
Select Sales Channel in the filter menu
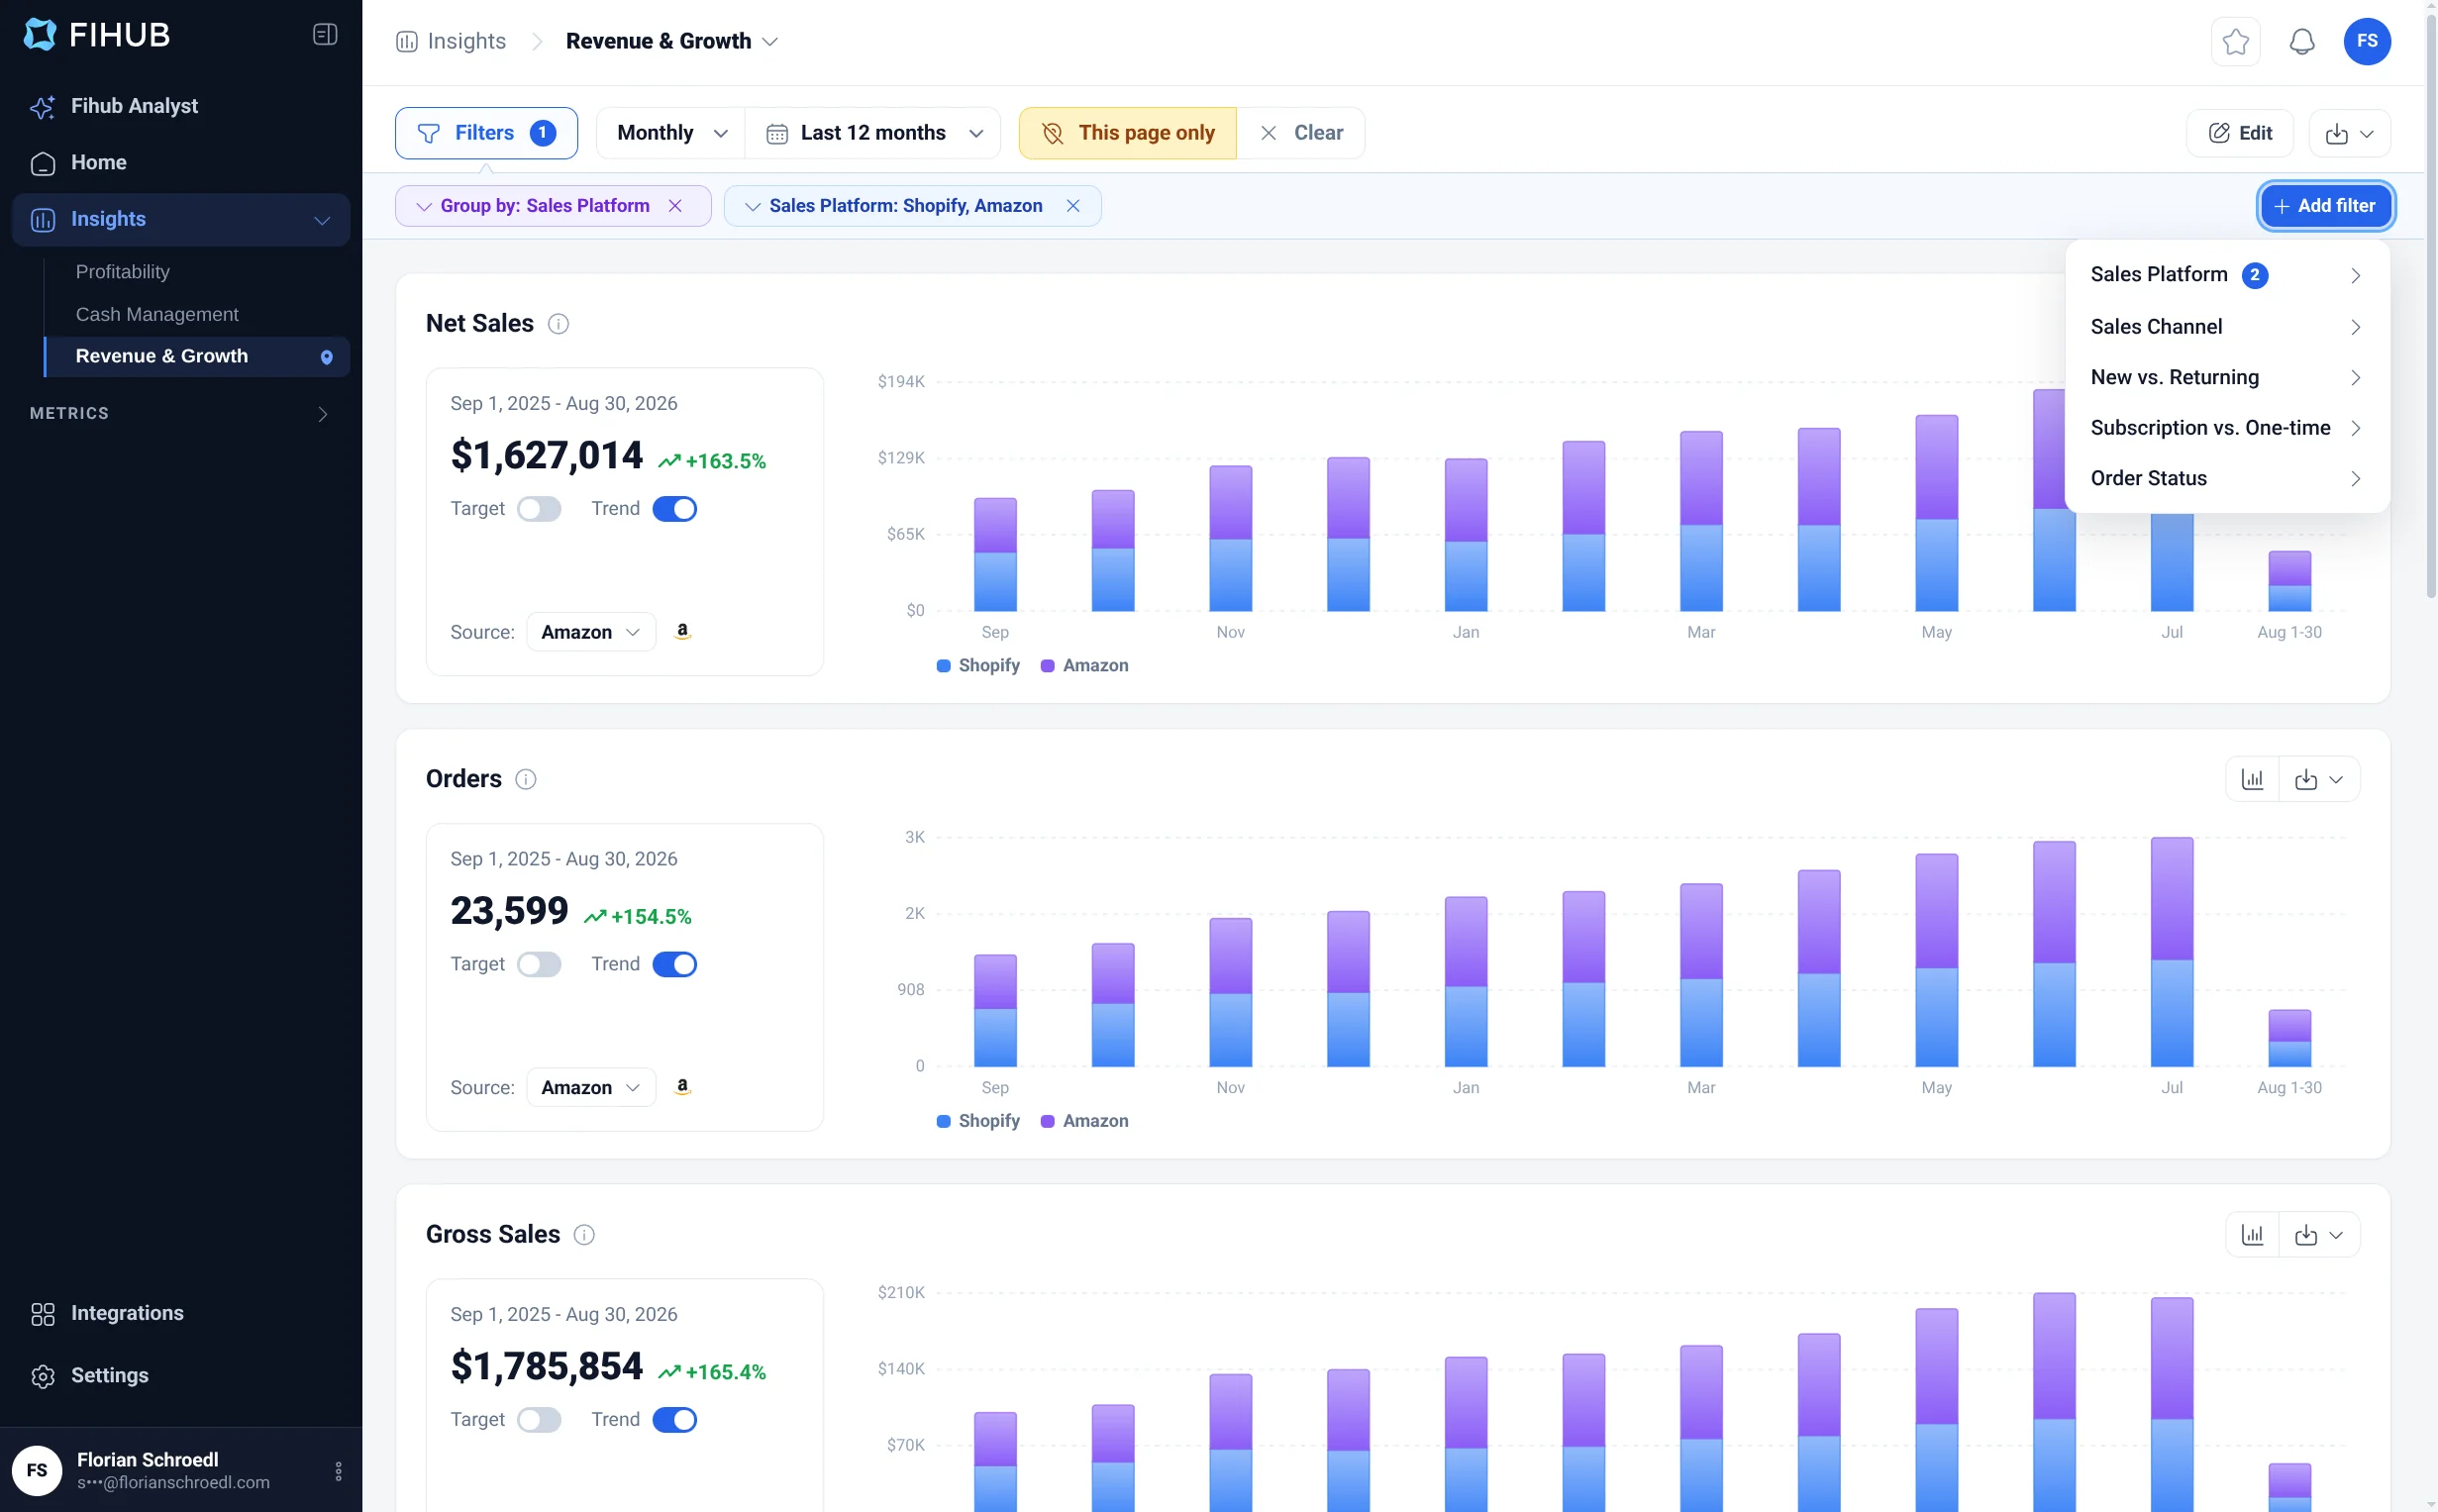[2226, 327]
